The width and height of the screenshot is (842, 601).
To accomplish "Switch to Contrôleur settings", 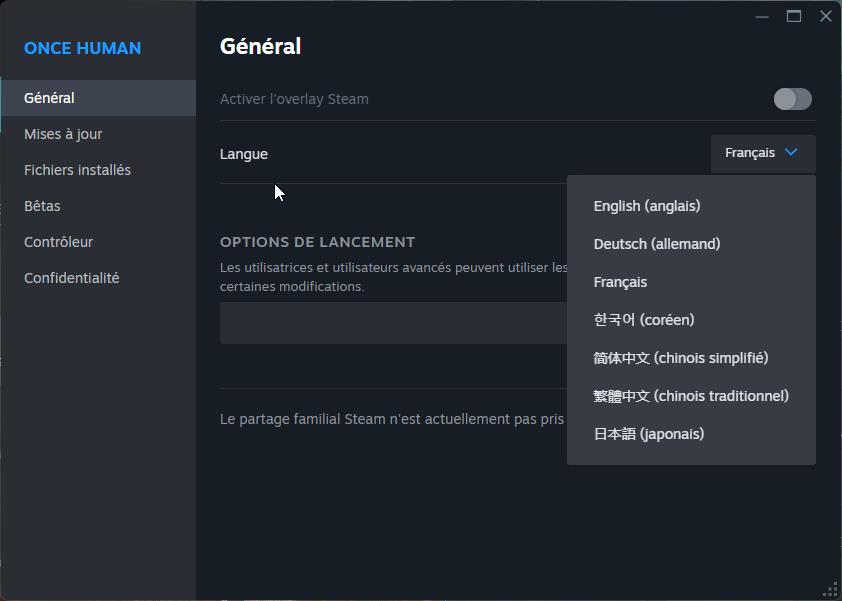I will (x=58, y=242).
